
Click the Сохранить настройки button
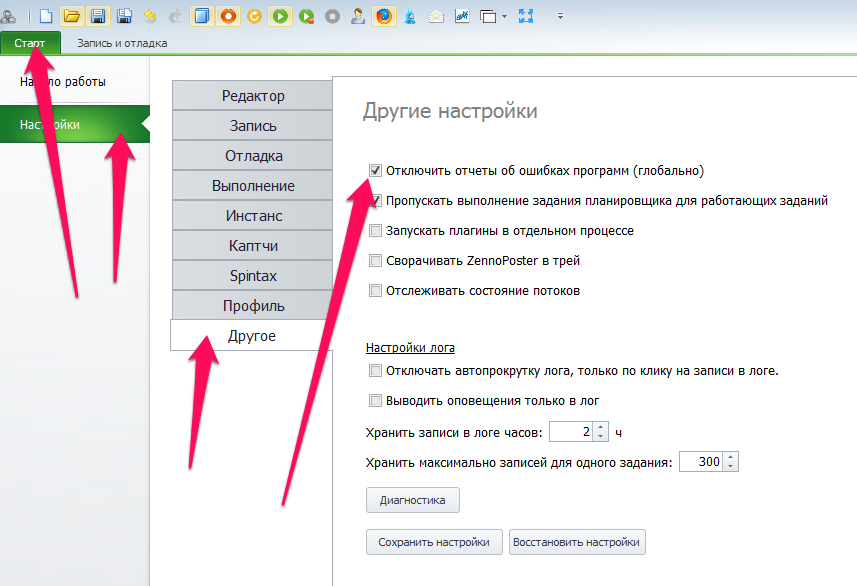pos(434,542)
